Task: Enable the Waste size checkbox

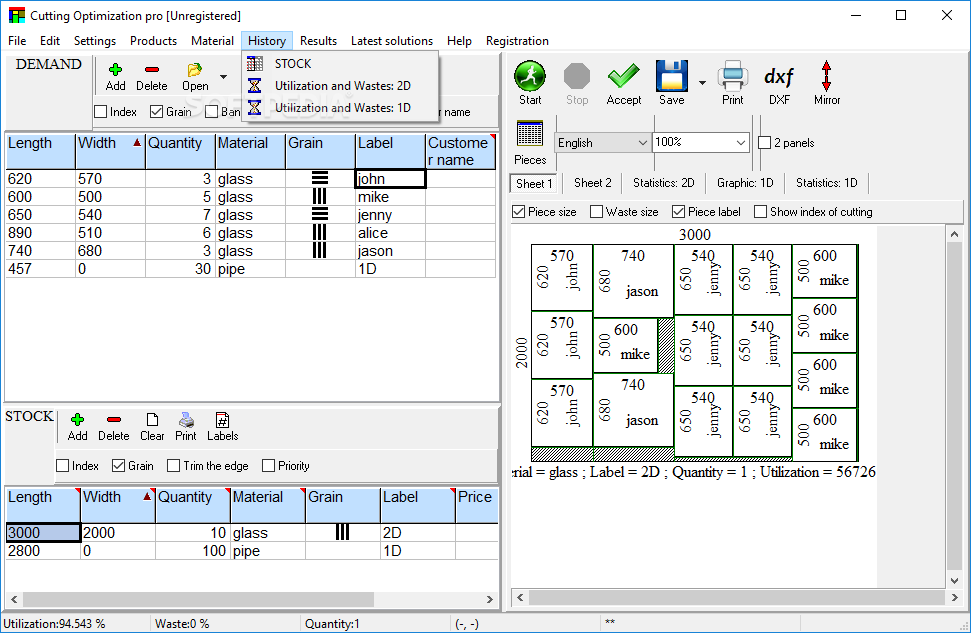Action: [x=596, y=212]
